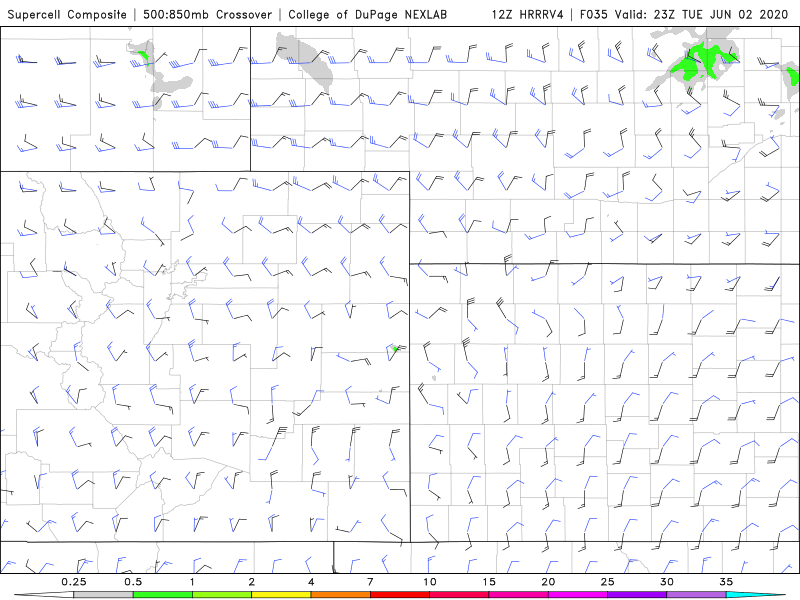
Task: Click the 0.5 legend value
Action: tap(133, 582)
